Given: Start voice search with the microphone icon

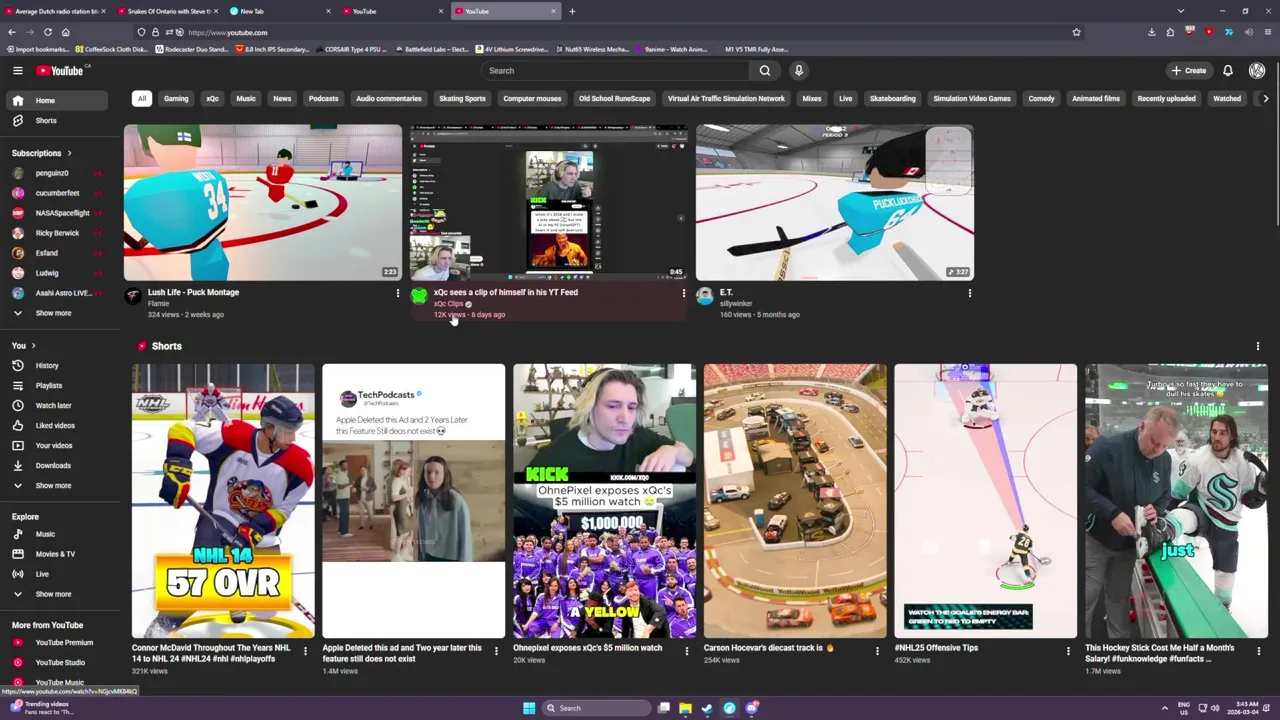Looking at the screenshot, I should (x=798, y=70).
